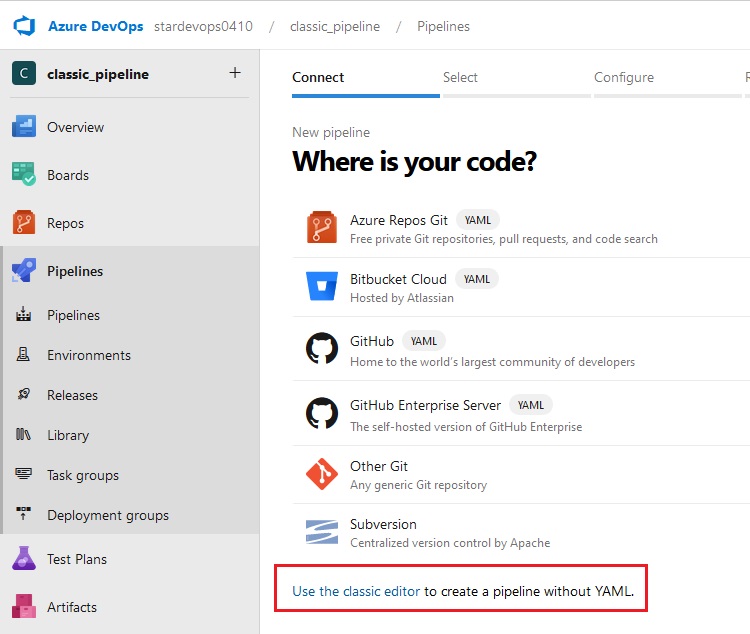Open the Library sidebar label
750x634 pixels.
click(x=68, y=435)
